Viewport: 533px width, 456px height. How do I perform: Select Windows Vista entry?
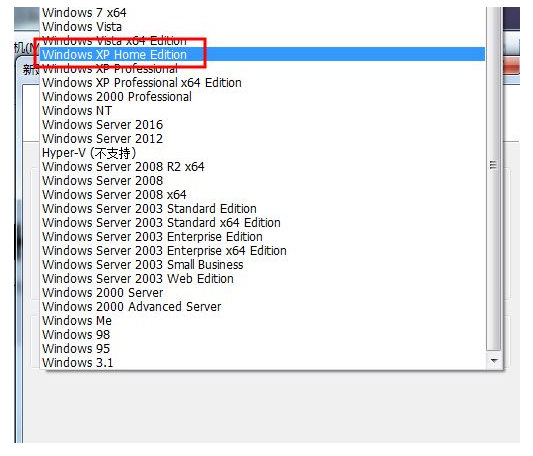click(262, 27)
